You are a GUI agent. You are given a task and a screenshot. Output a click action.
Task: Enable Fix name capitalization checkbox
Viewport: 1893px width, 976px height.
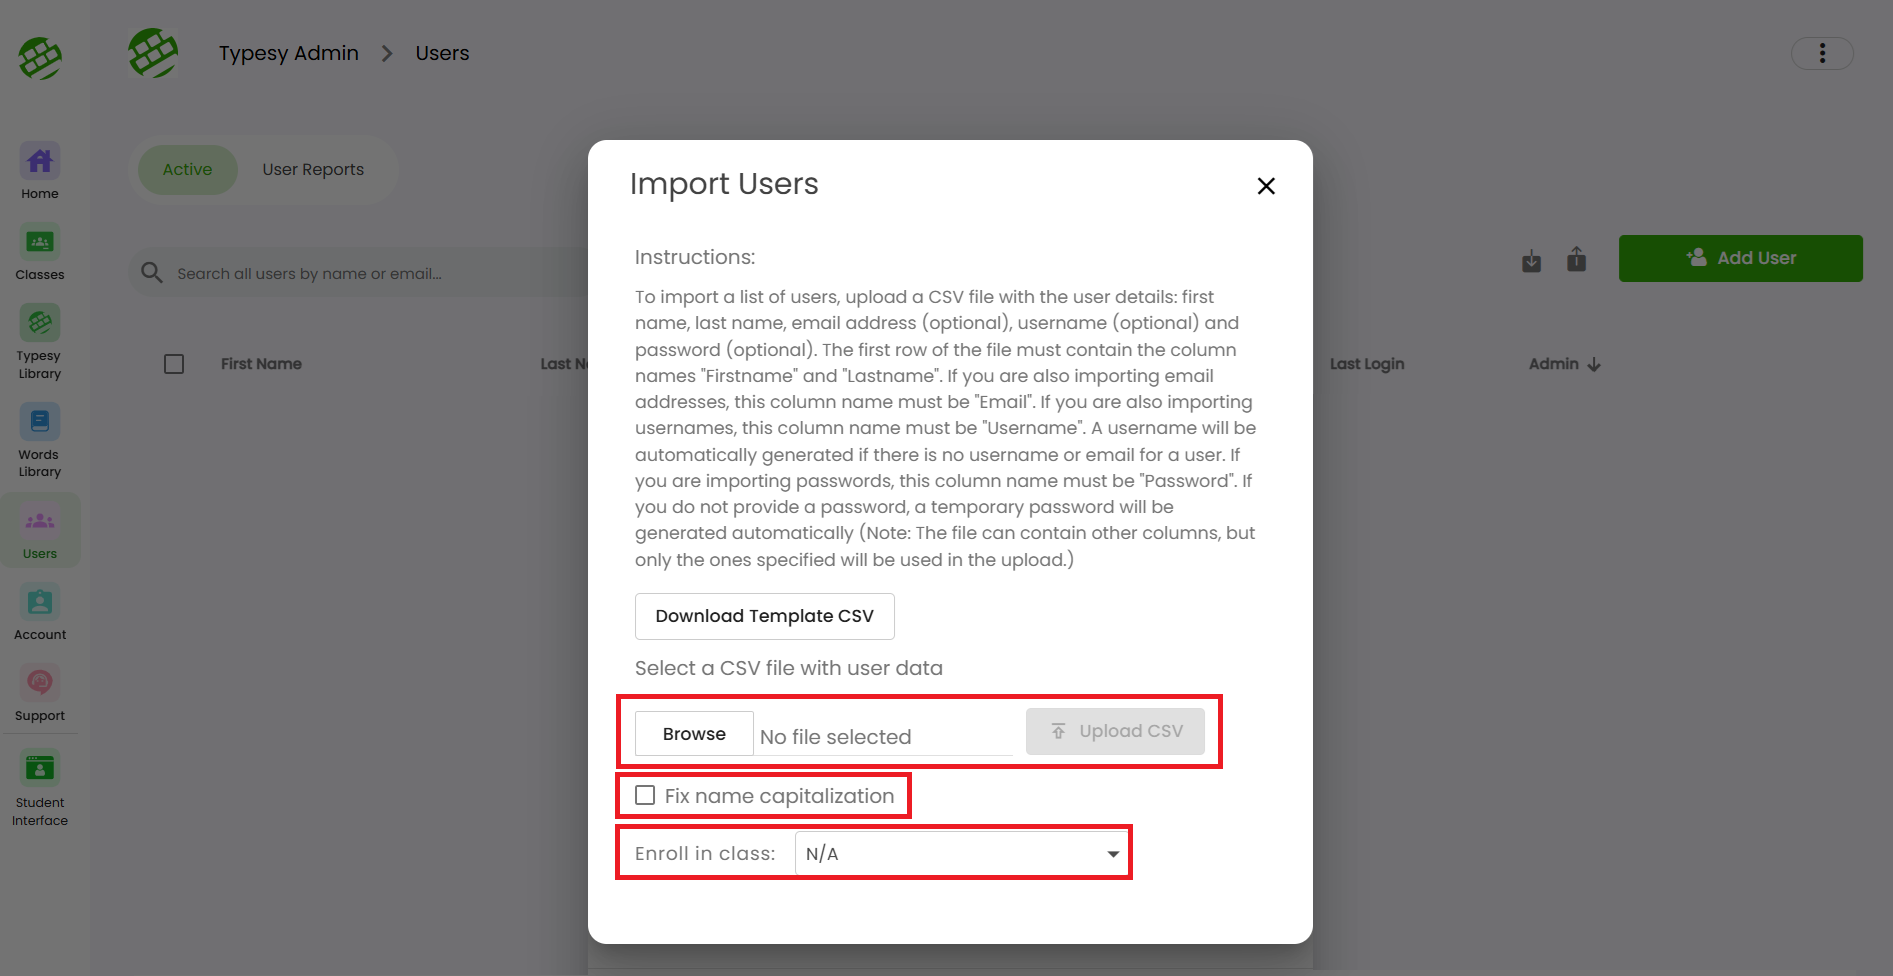(x=645, y=796)
